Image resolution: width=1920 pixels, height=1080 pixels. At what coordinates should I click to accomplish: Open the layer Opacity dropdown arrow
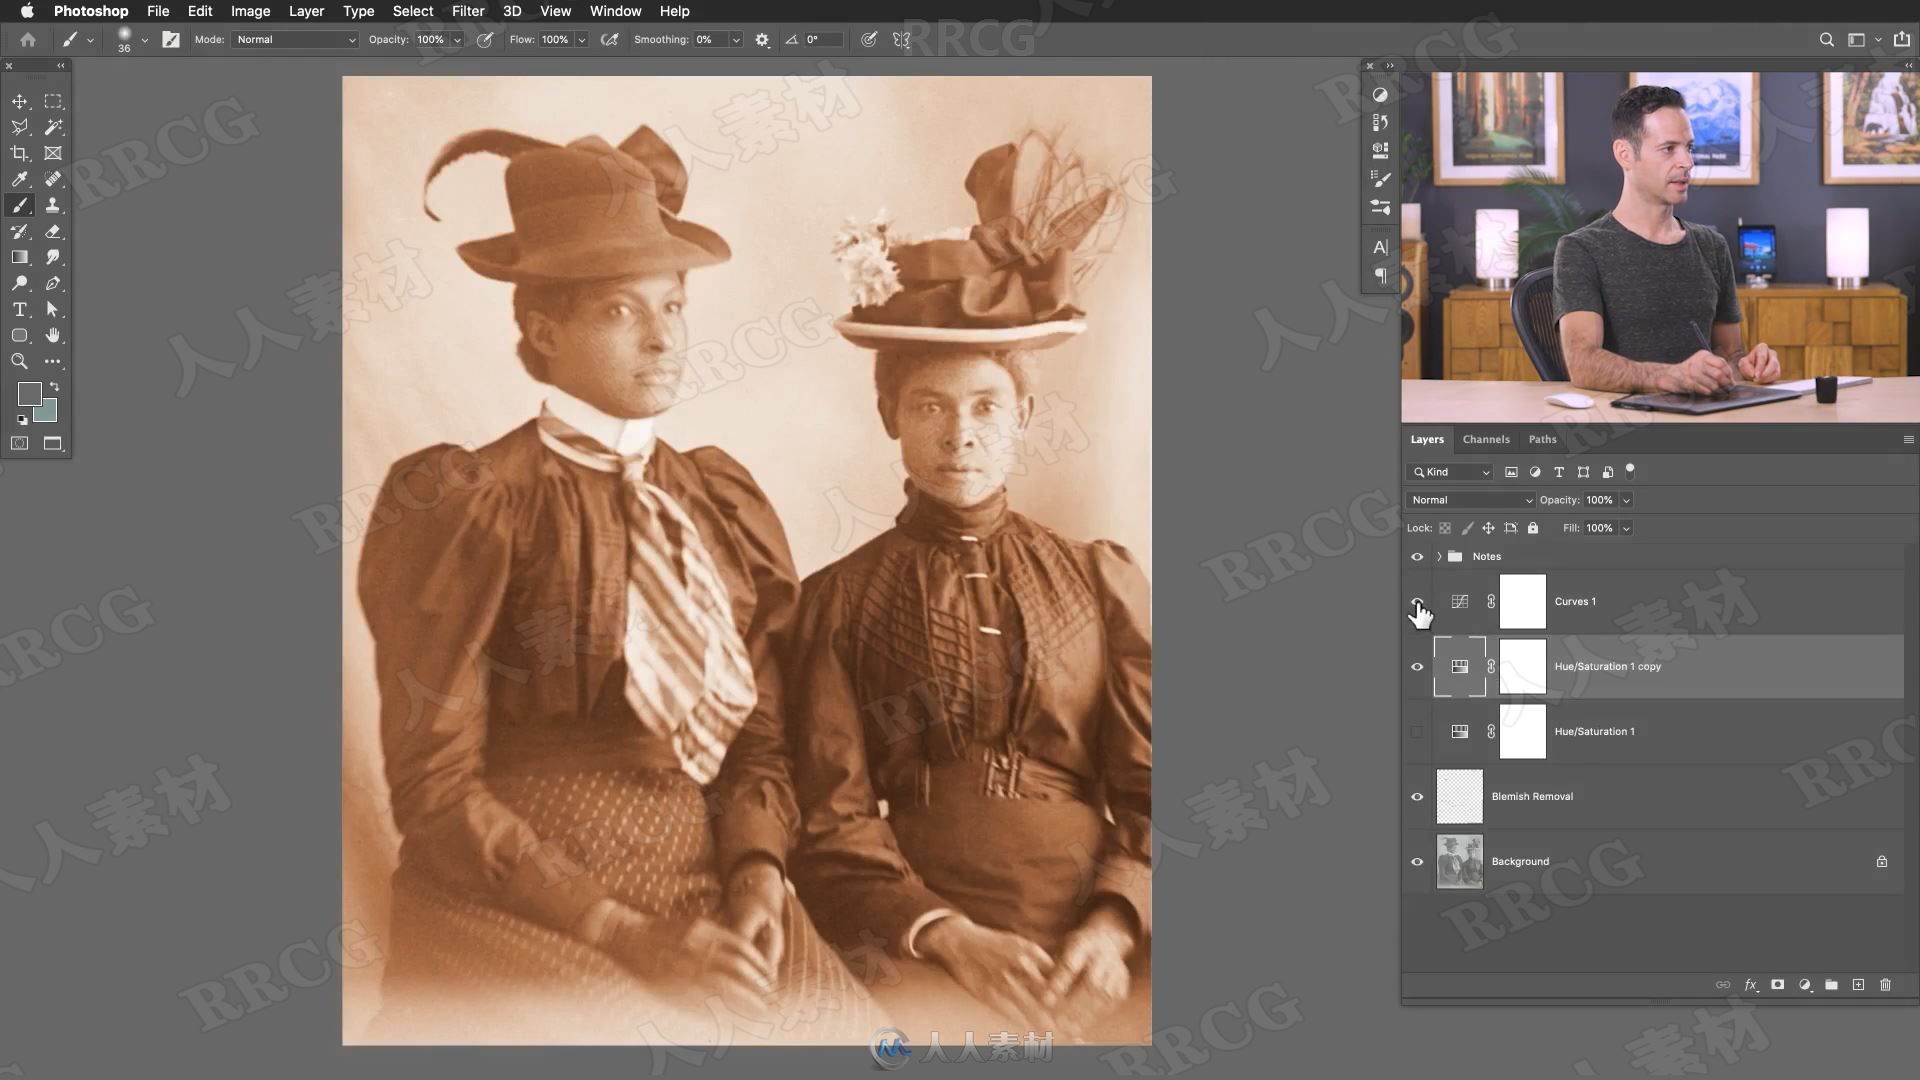1626,500
